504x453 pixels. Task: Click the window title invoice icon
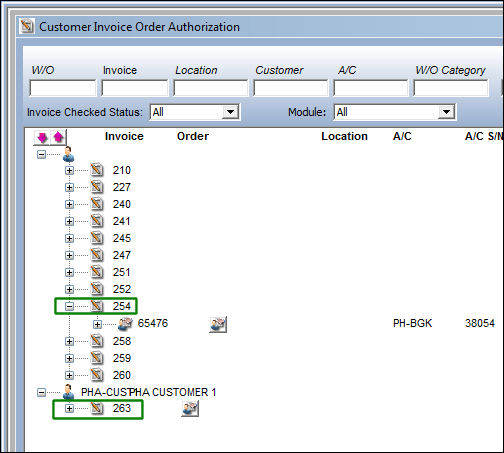point(27,26)
